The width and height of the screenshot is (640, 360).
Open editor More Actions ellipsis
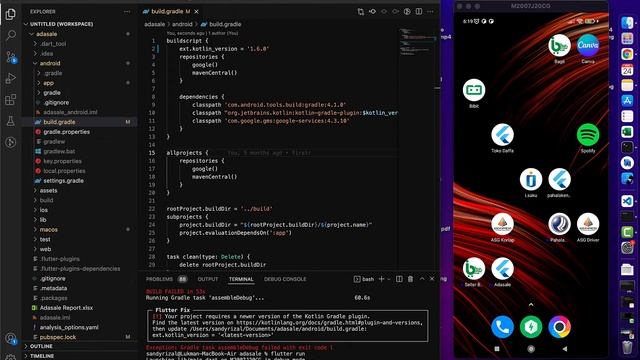click(x=430, y=11)
